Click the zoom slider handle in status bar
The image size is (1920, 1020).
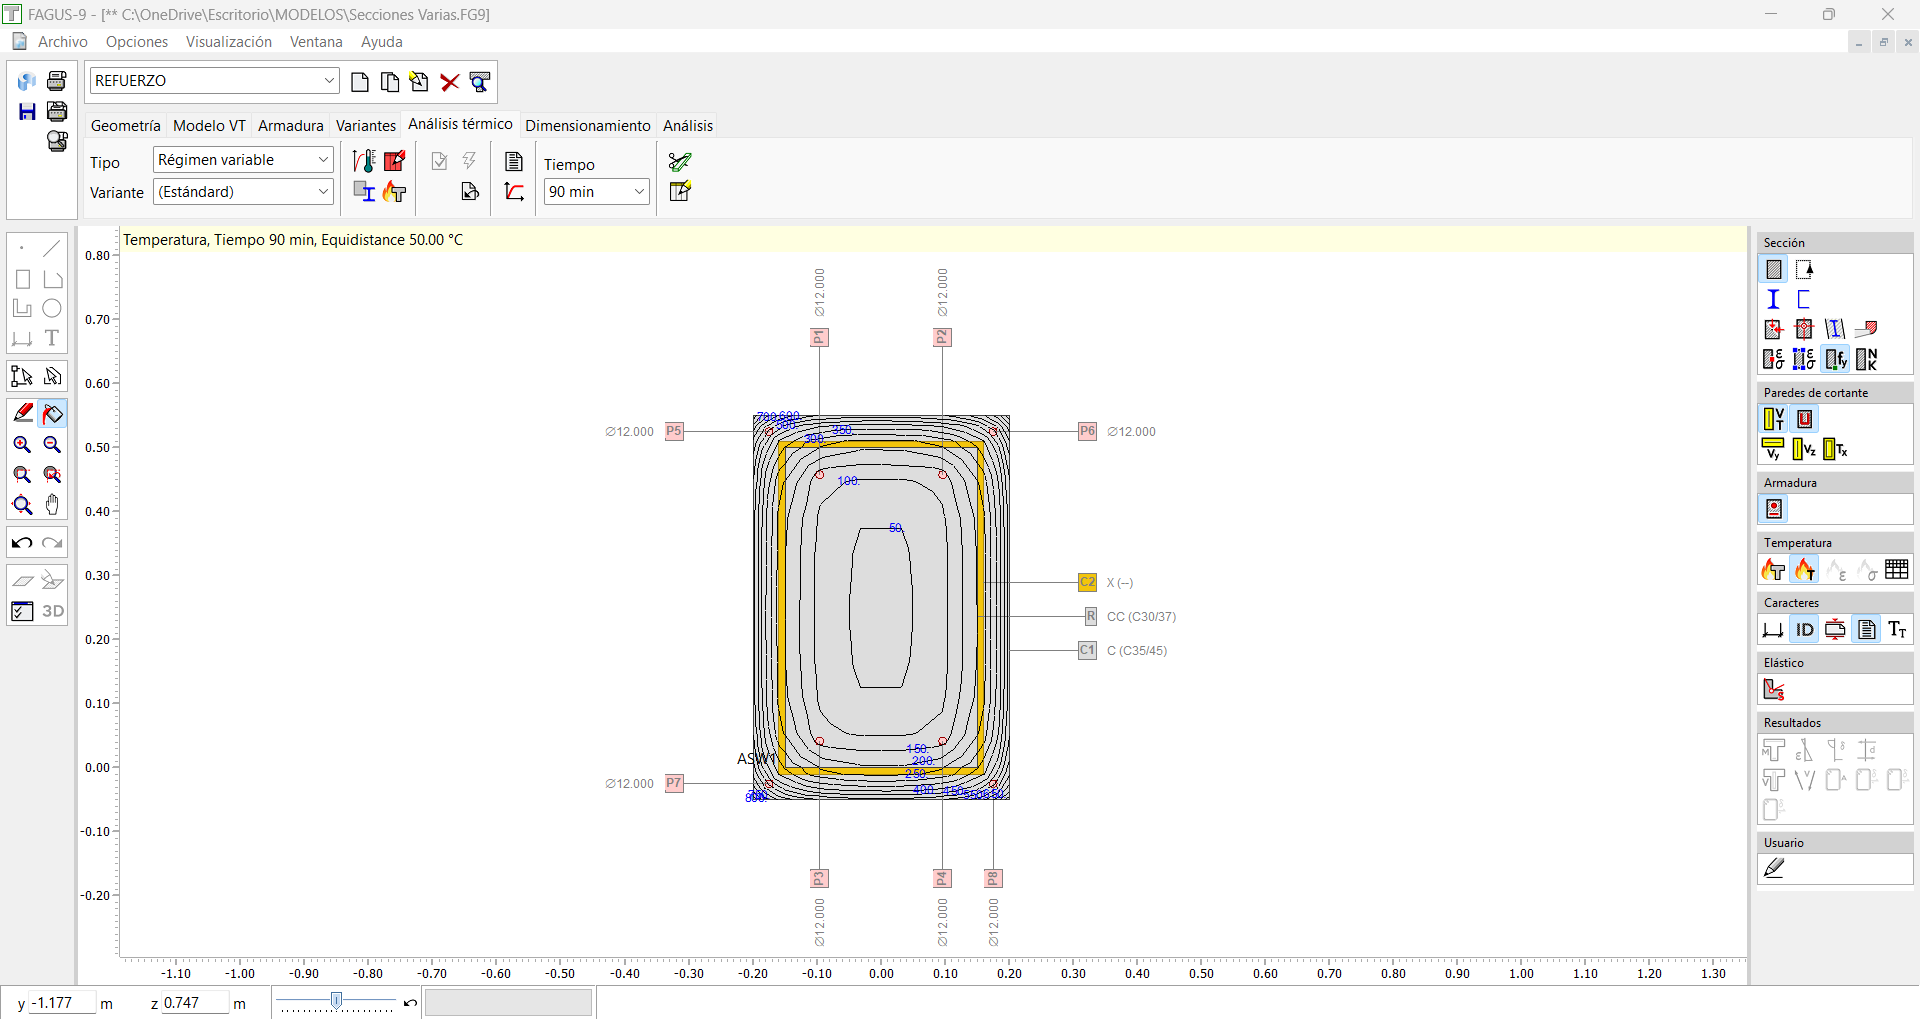pyautogui.click(x=337, y=1001)
